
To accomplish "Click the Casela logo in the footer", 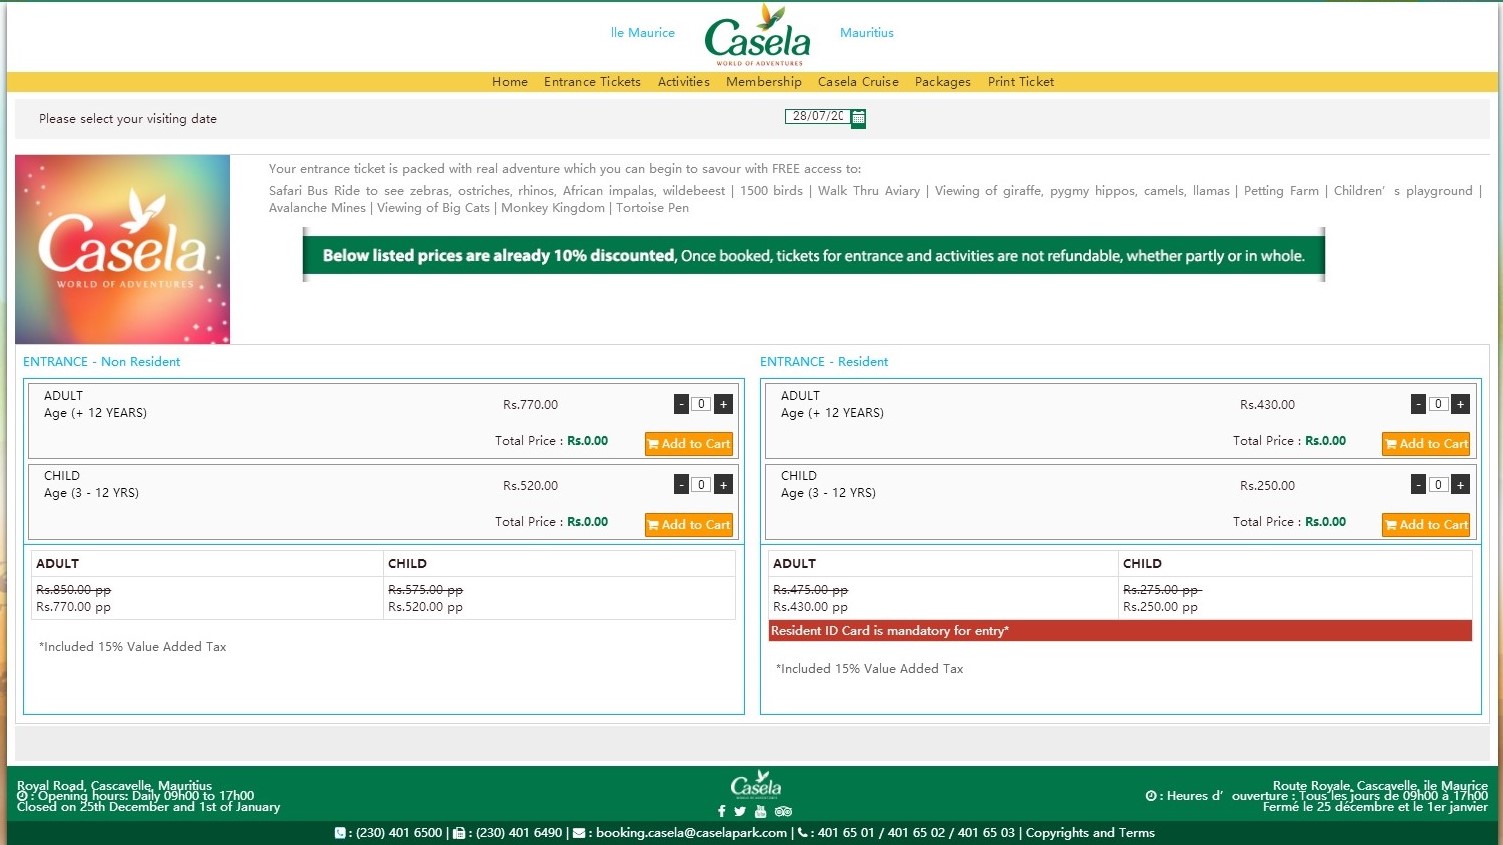I will [x=756, y=784].
